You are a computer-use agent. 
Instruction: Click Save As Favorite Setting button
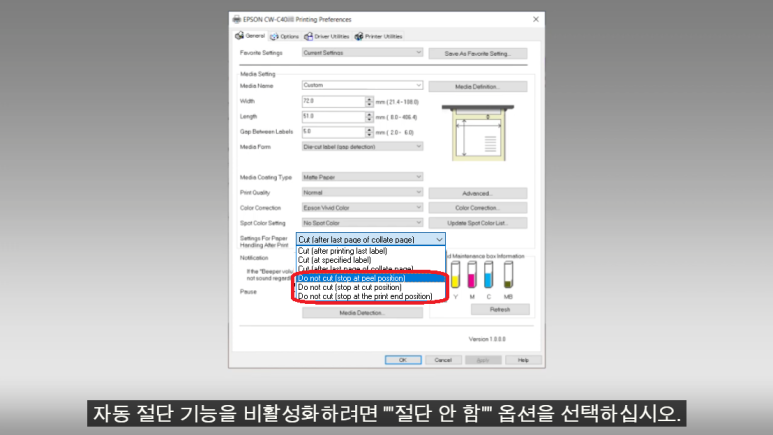point(478,53)
